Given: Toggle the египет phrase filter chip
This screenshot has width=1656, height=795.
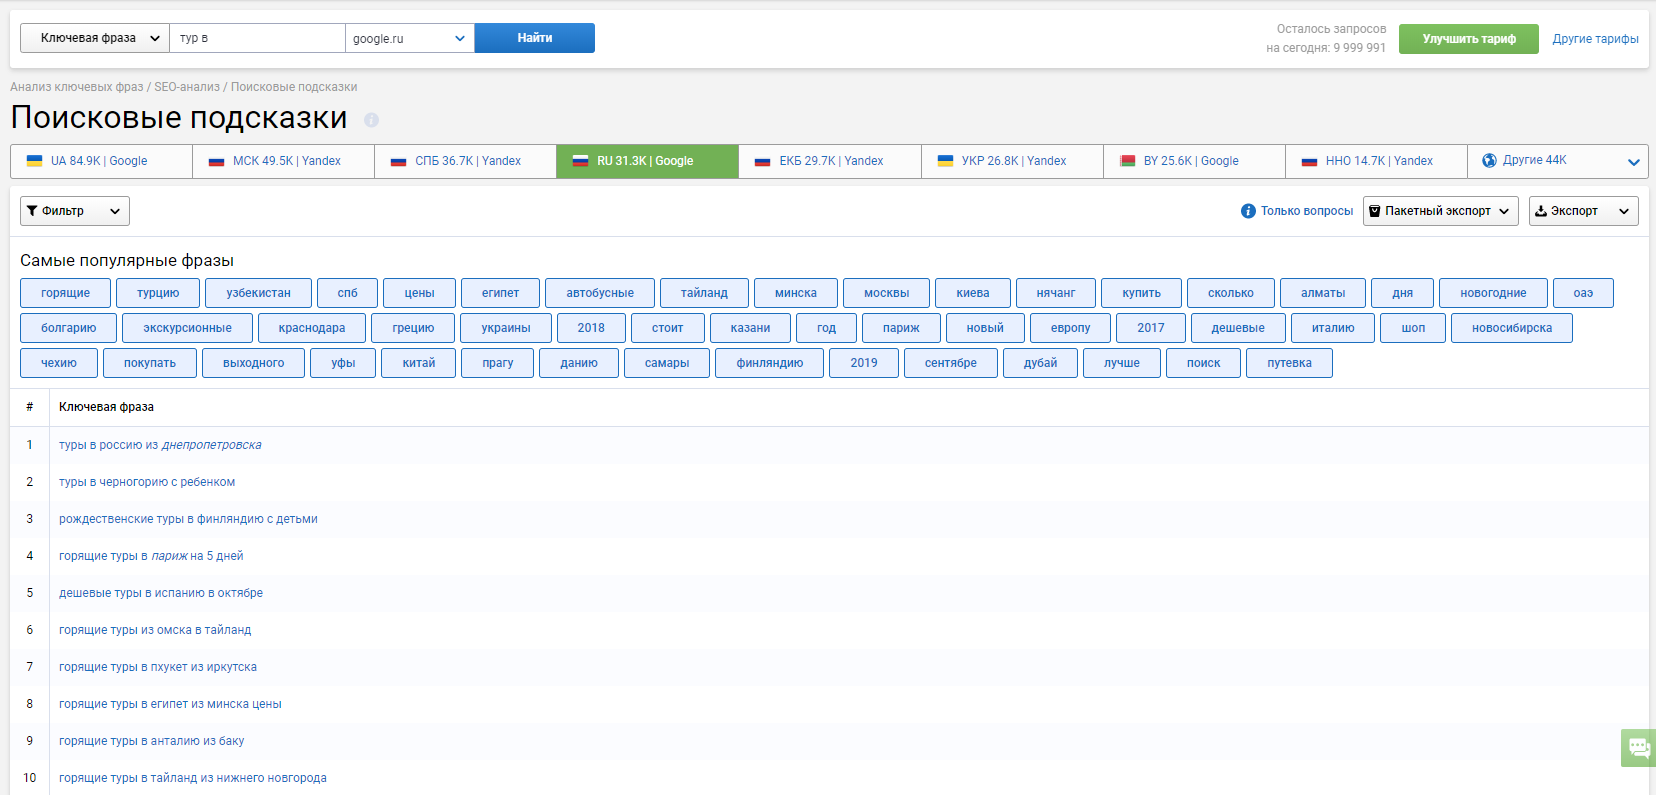Looking at the screenshot, I should click(500, 293).
